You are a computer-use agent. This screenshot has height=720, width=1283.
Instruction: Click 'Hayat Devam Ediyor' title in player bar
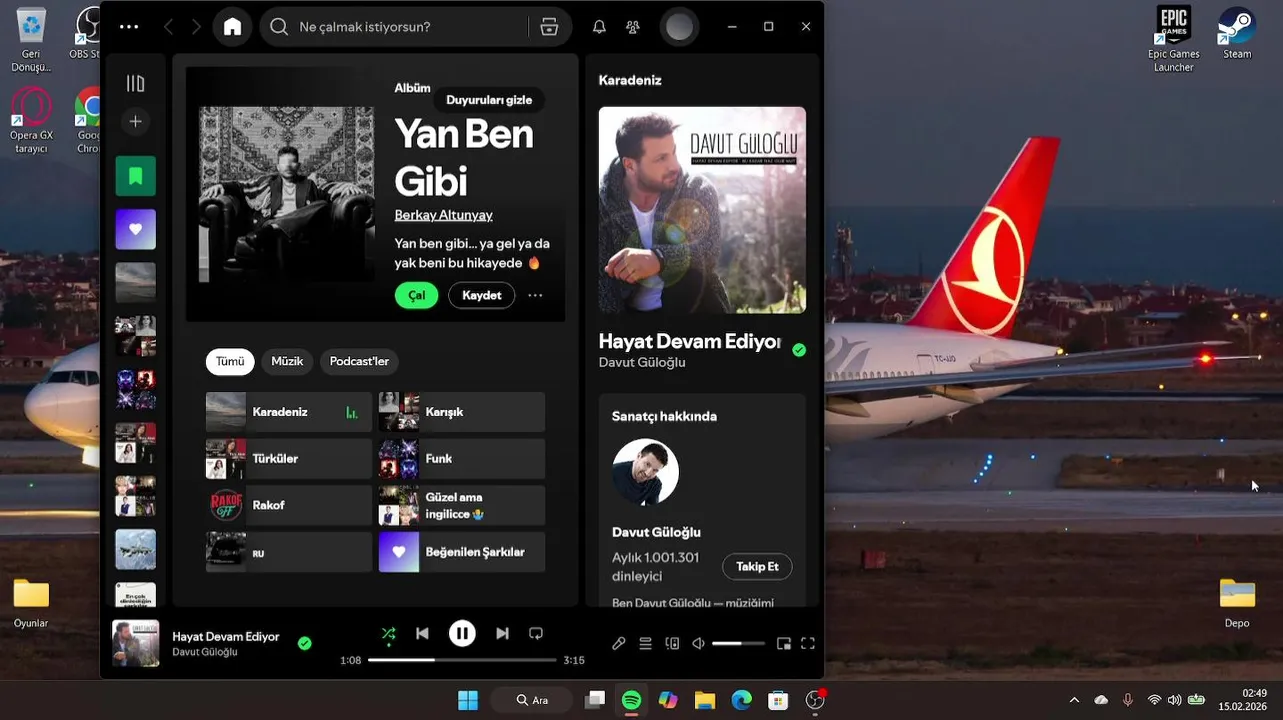click(226, 636)
